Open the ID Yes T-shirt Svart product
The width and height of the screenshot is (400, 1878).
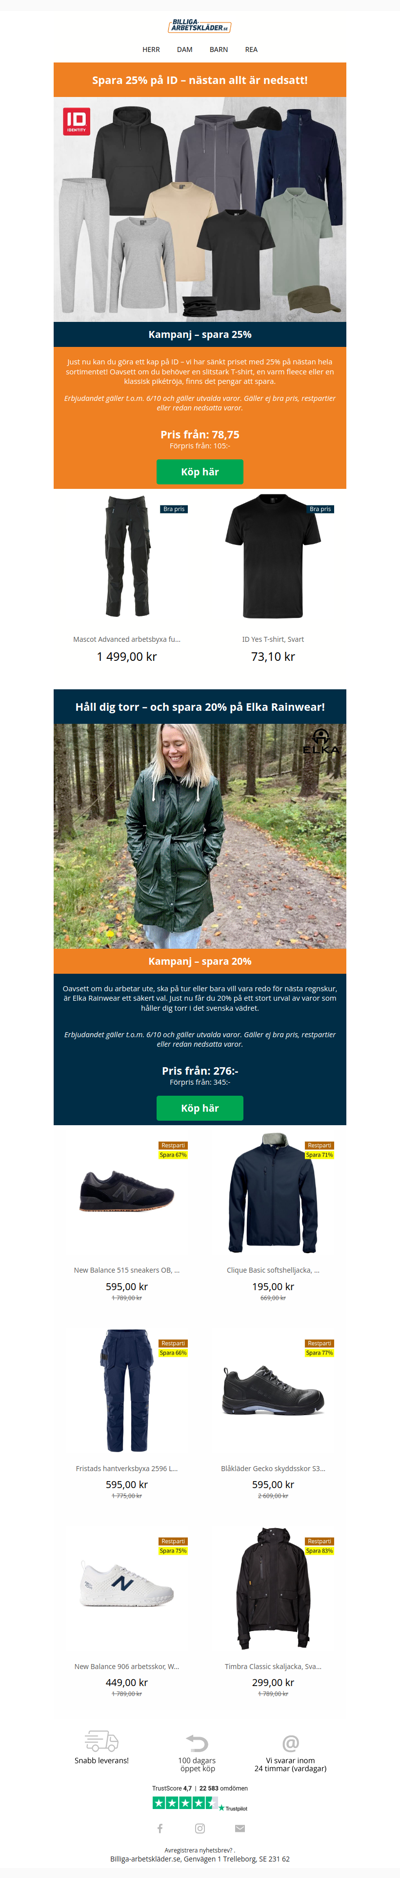tap(273, 639)
